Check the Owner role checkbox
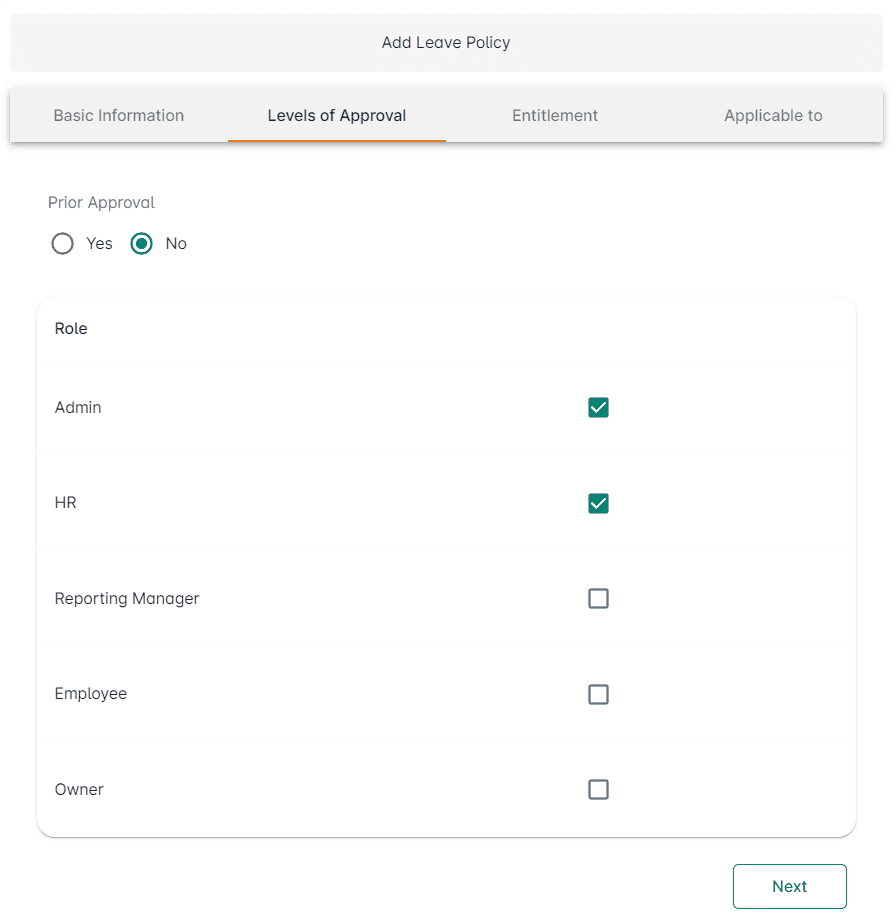This screenshot has height=915, width=896. click(x=598, y=789)
